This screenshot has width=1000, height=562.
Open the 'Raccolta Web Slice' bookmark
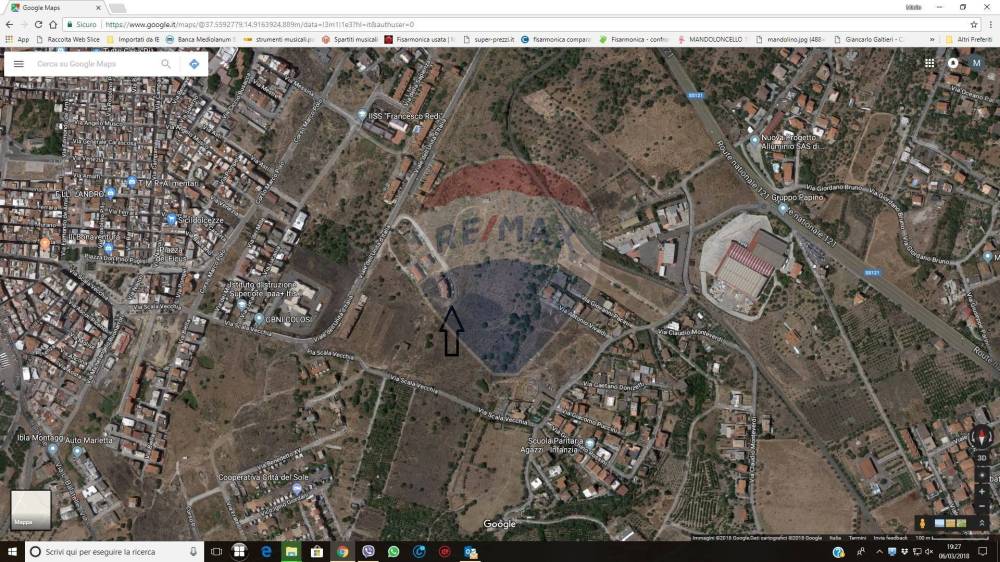68,40
